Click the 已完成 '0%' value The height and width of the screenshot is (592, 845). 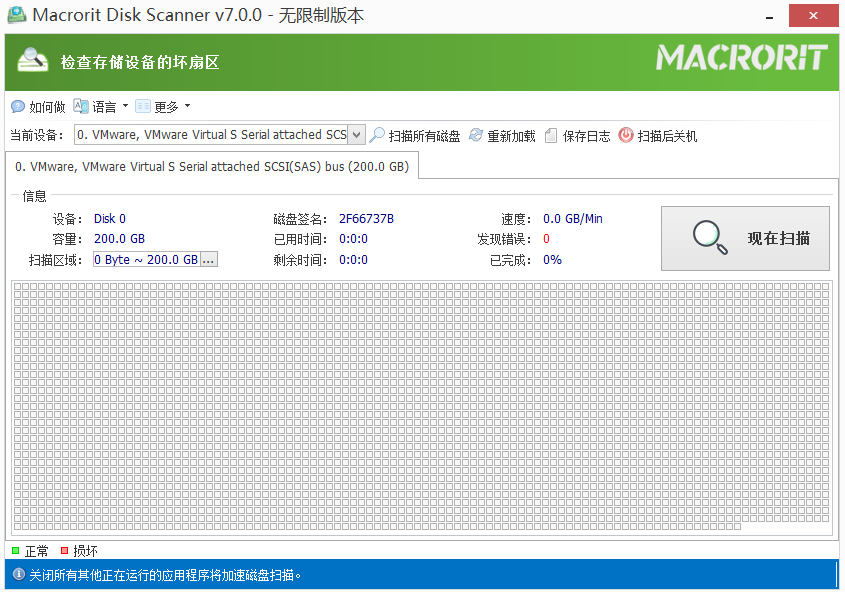pos(552,260)
